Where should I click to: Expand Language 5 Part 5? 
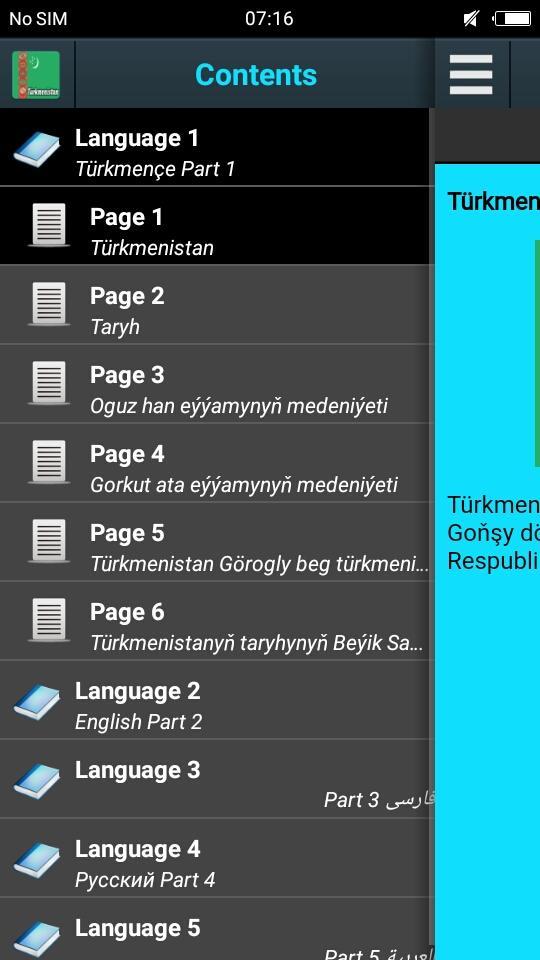215,929
